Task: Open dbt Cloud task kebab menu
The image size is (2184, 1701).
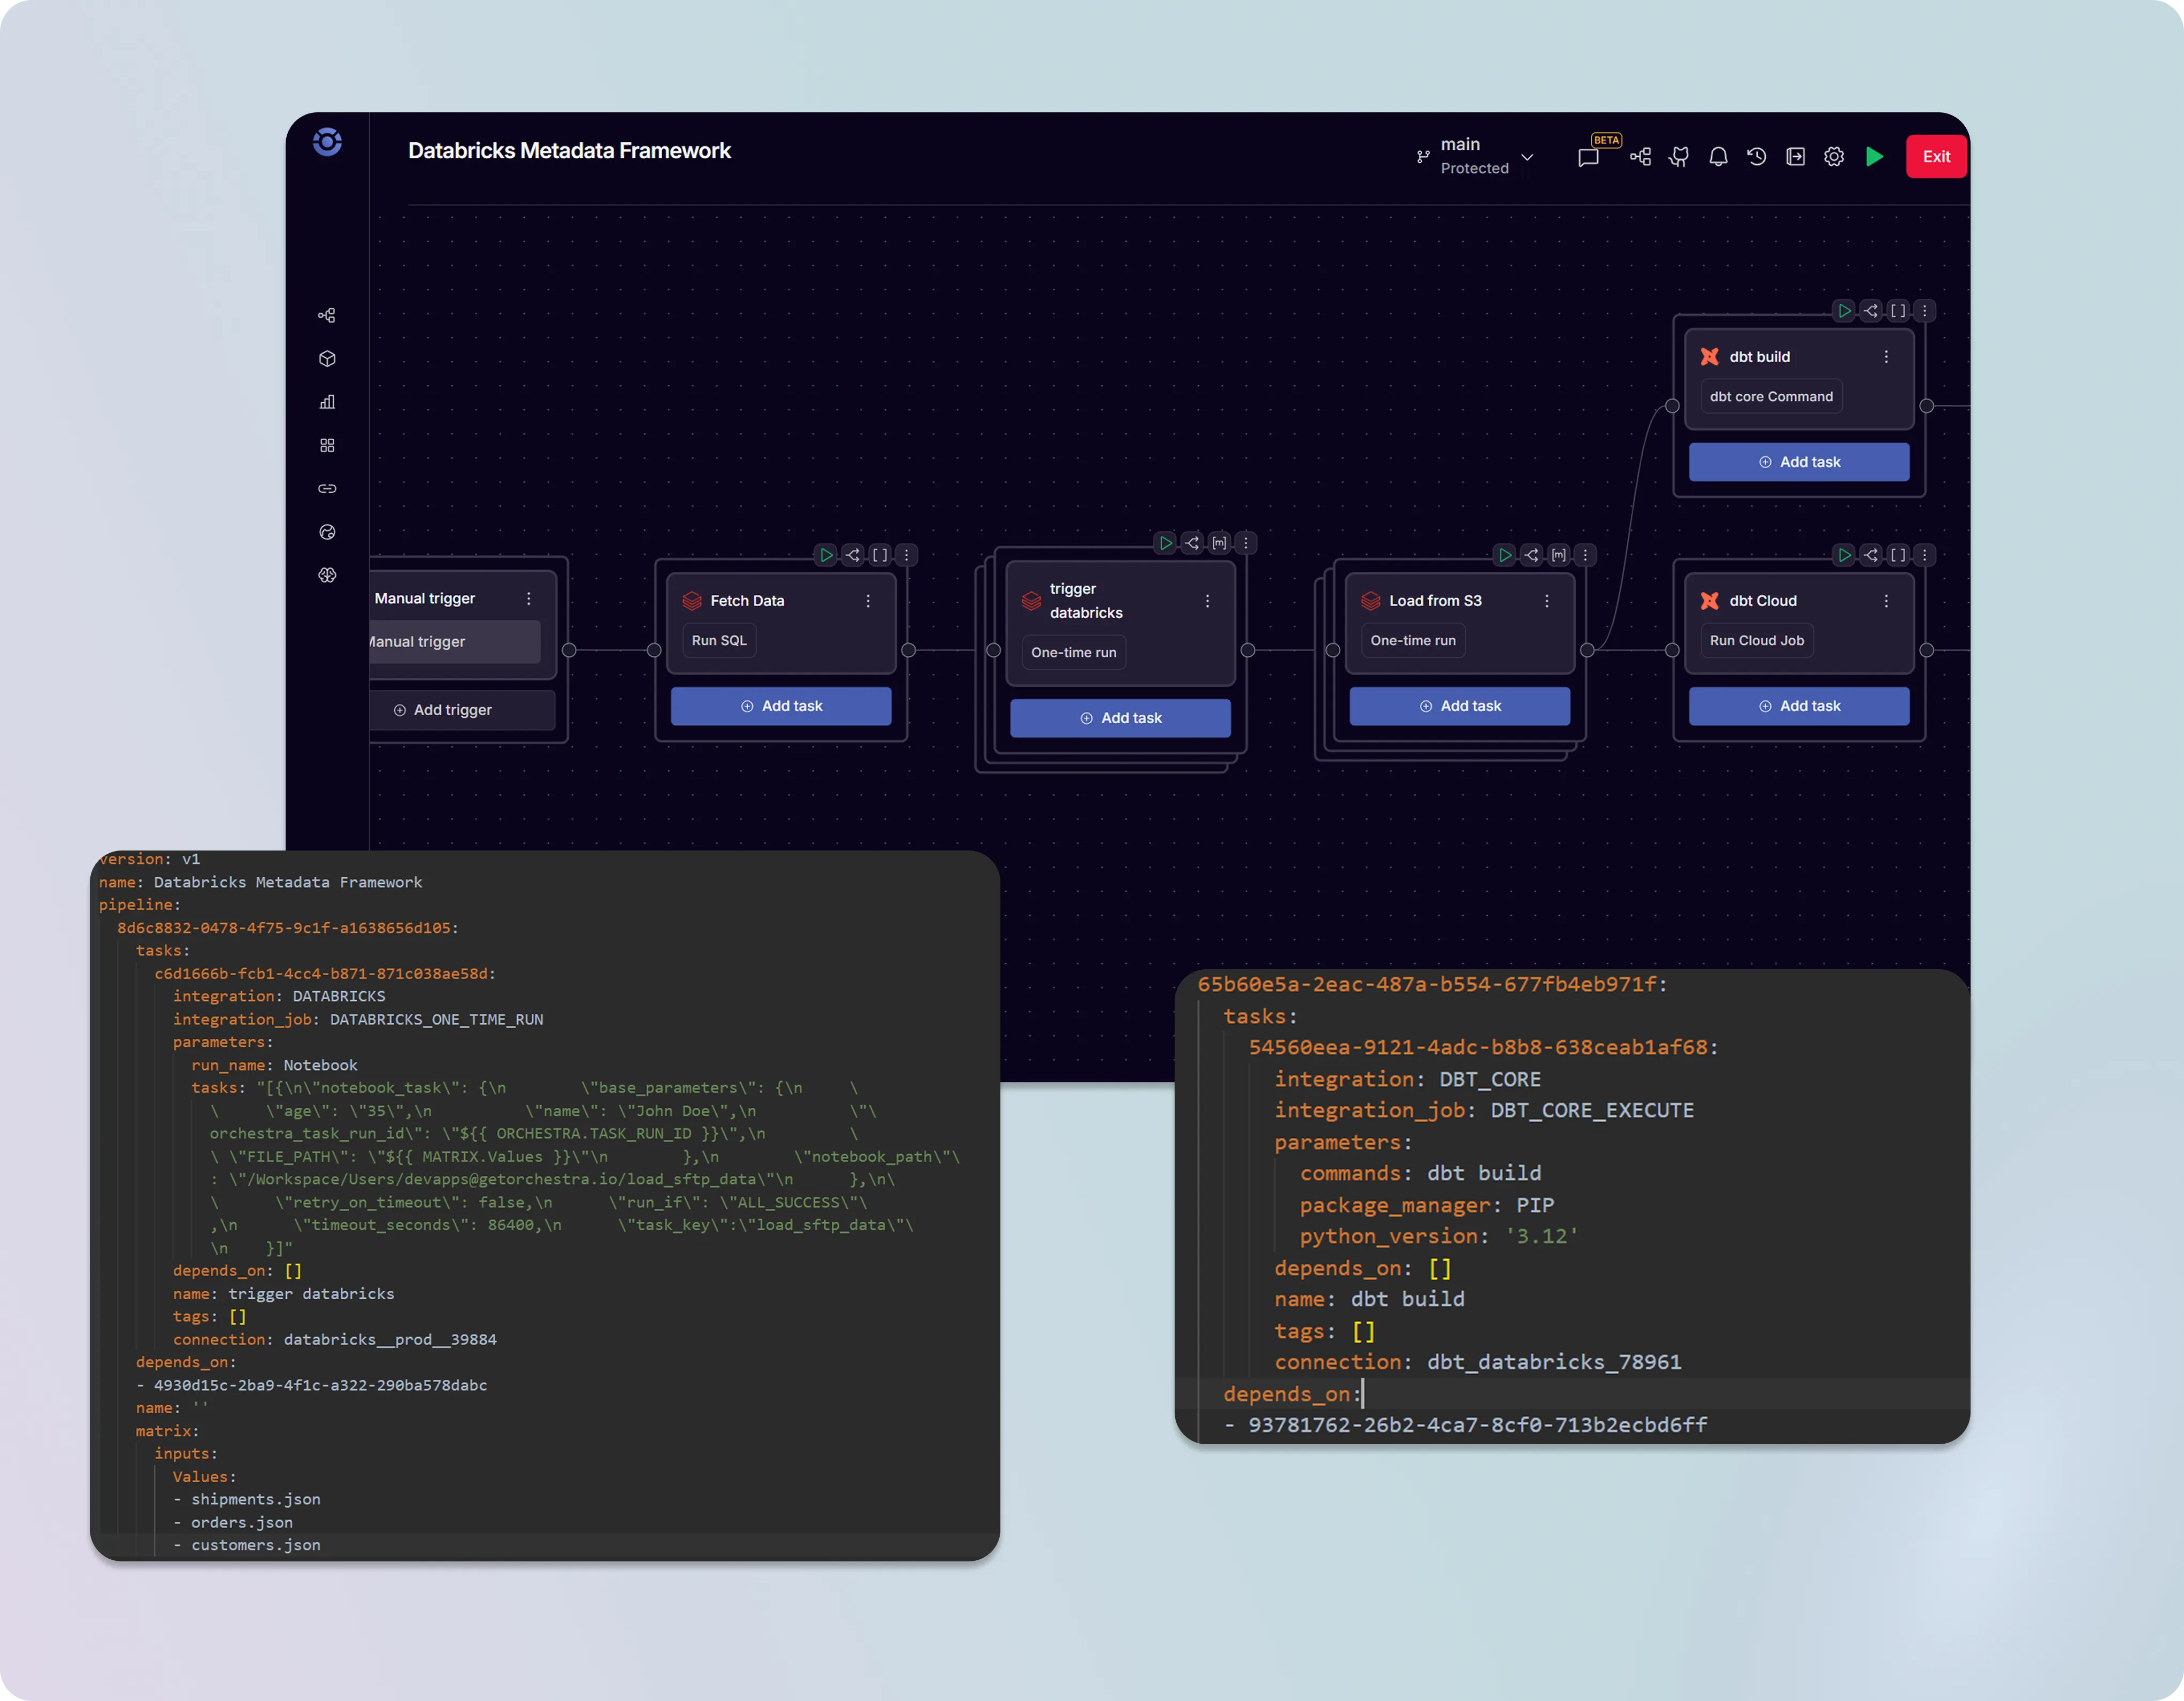Action: pyautogui.click(x=1886, y=601)
